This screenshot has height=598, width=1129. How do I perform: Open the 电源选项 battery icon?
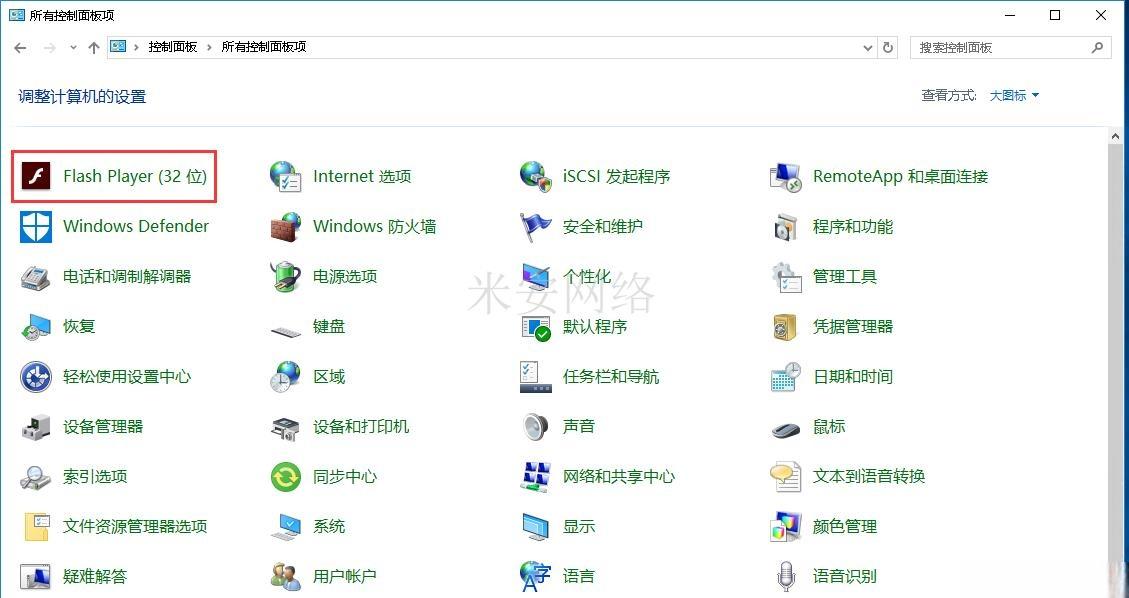pyautogui.click(x=286, y=276)
